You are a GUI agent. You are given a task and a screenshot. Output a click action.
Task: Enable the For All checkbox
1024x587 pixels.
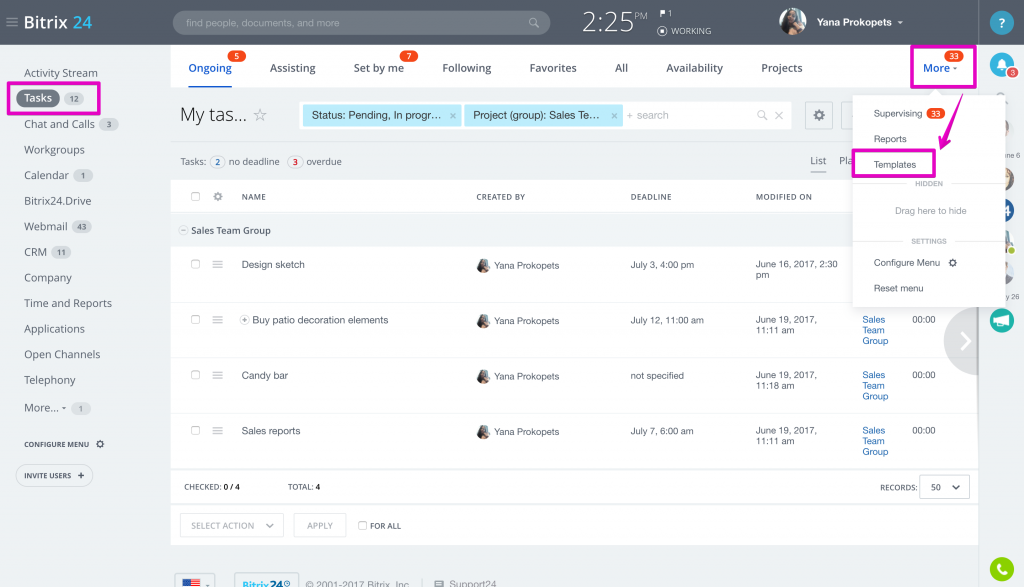point(362,526)
